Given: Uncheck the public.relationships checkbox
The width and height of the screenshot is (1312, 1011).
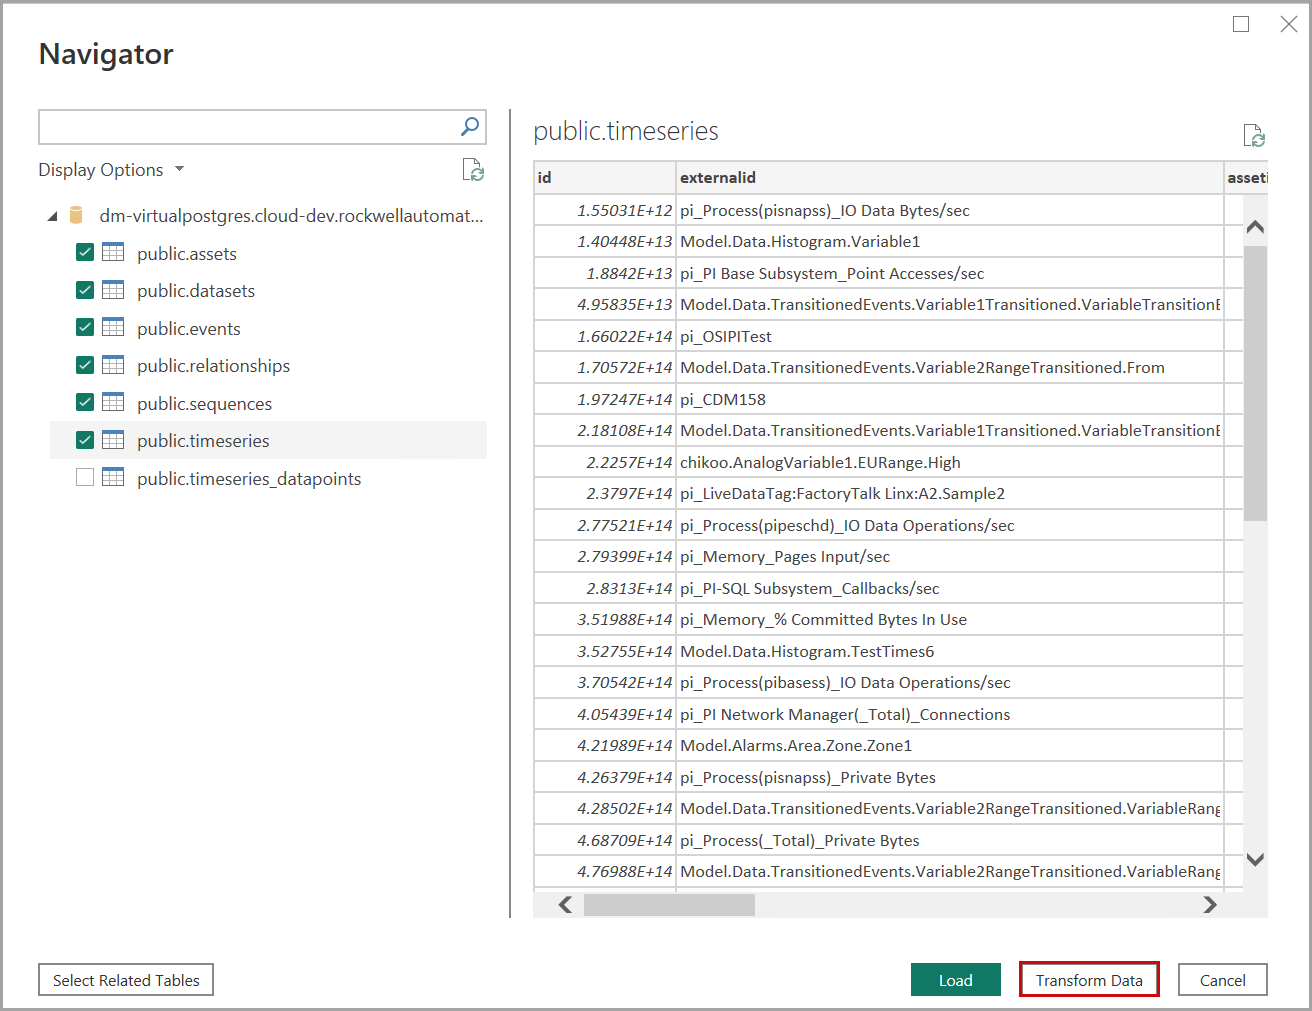Looking at the screenshot, I should coord(85,366).
